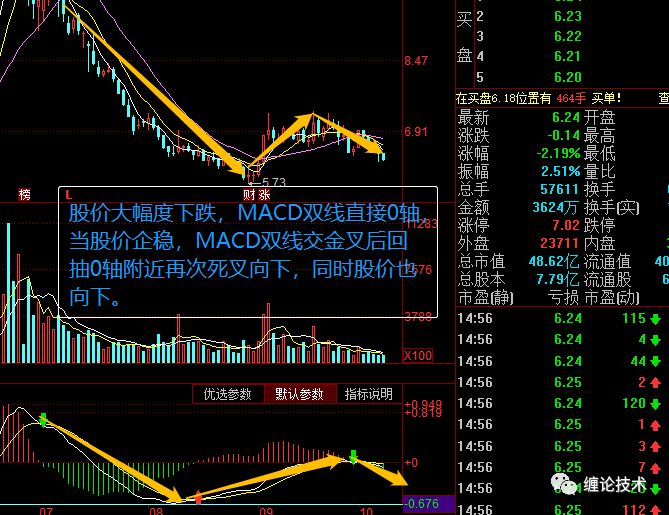669x515 pixels.
Task: Switch to the 优选参数 tab
Action: 228,394
